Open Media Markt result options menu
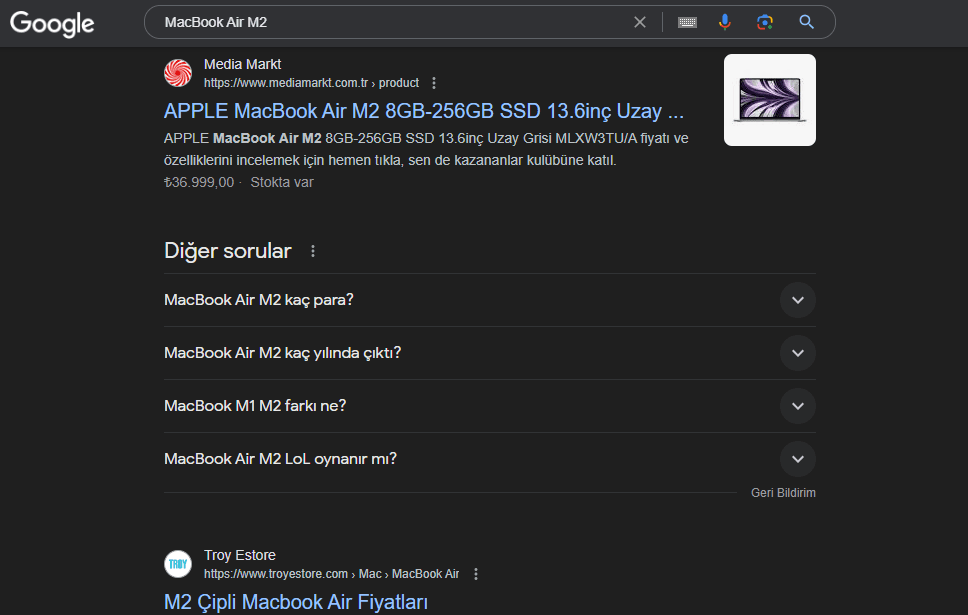Image resolution: width=968 pixels, height=615 pixels. coord(434,83)
